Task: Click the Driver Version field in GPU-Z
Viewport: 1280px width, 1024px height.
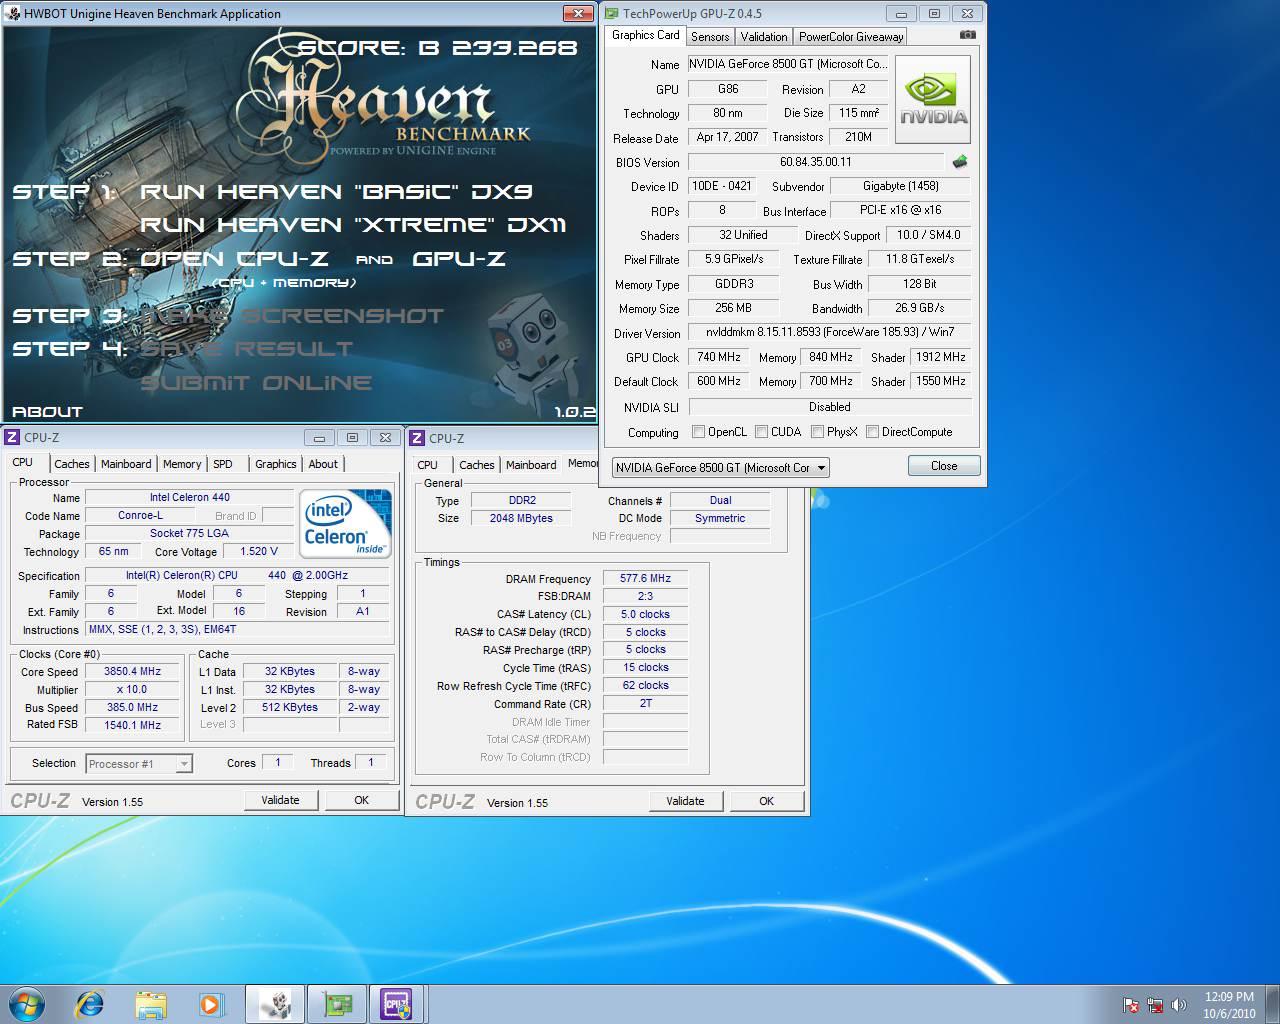Action: tap(830, 332)
